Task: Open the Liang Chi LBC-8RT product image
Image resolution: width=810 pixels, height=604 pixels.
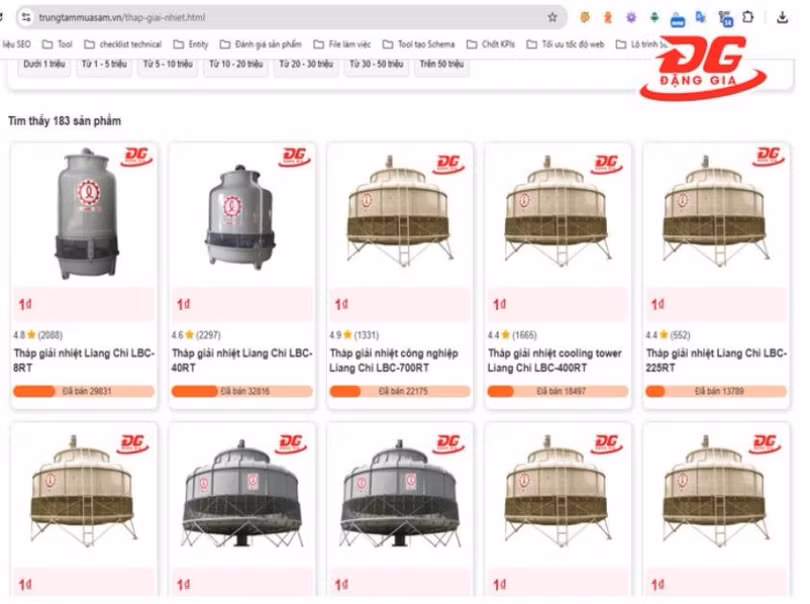Action: [x=85, y=213]
